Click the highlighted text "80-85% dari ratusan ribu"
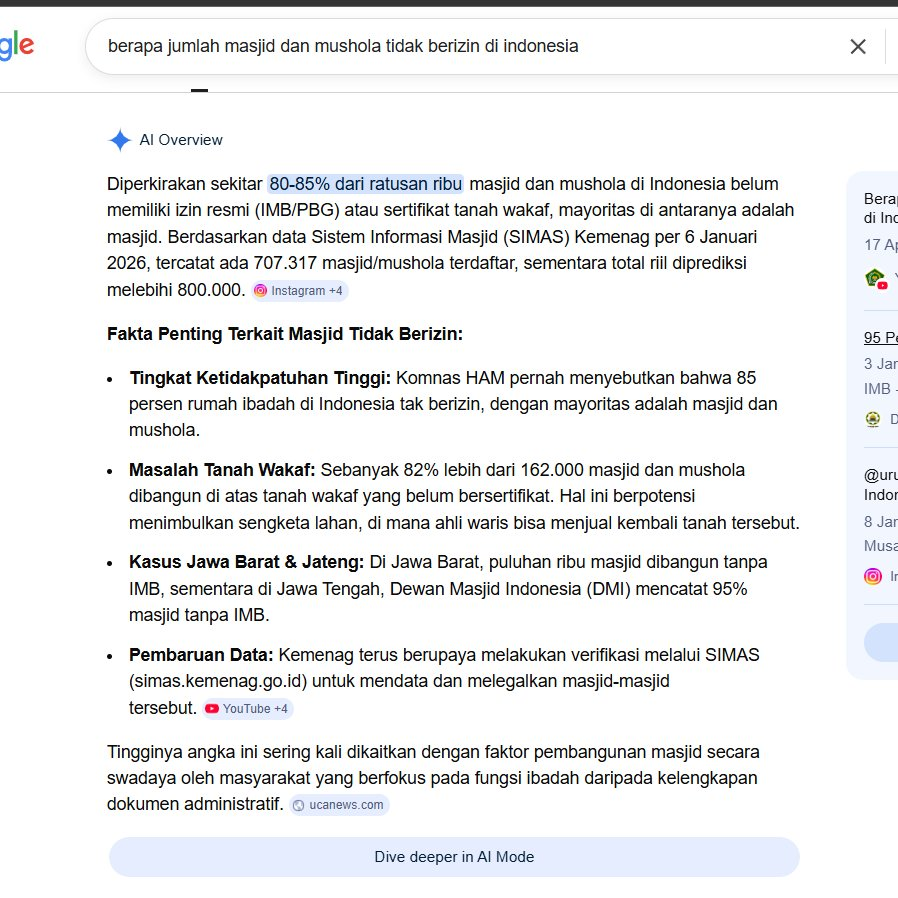This screenshot has width=898, height=898. click(x=365, y=184)
